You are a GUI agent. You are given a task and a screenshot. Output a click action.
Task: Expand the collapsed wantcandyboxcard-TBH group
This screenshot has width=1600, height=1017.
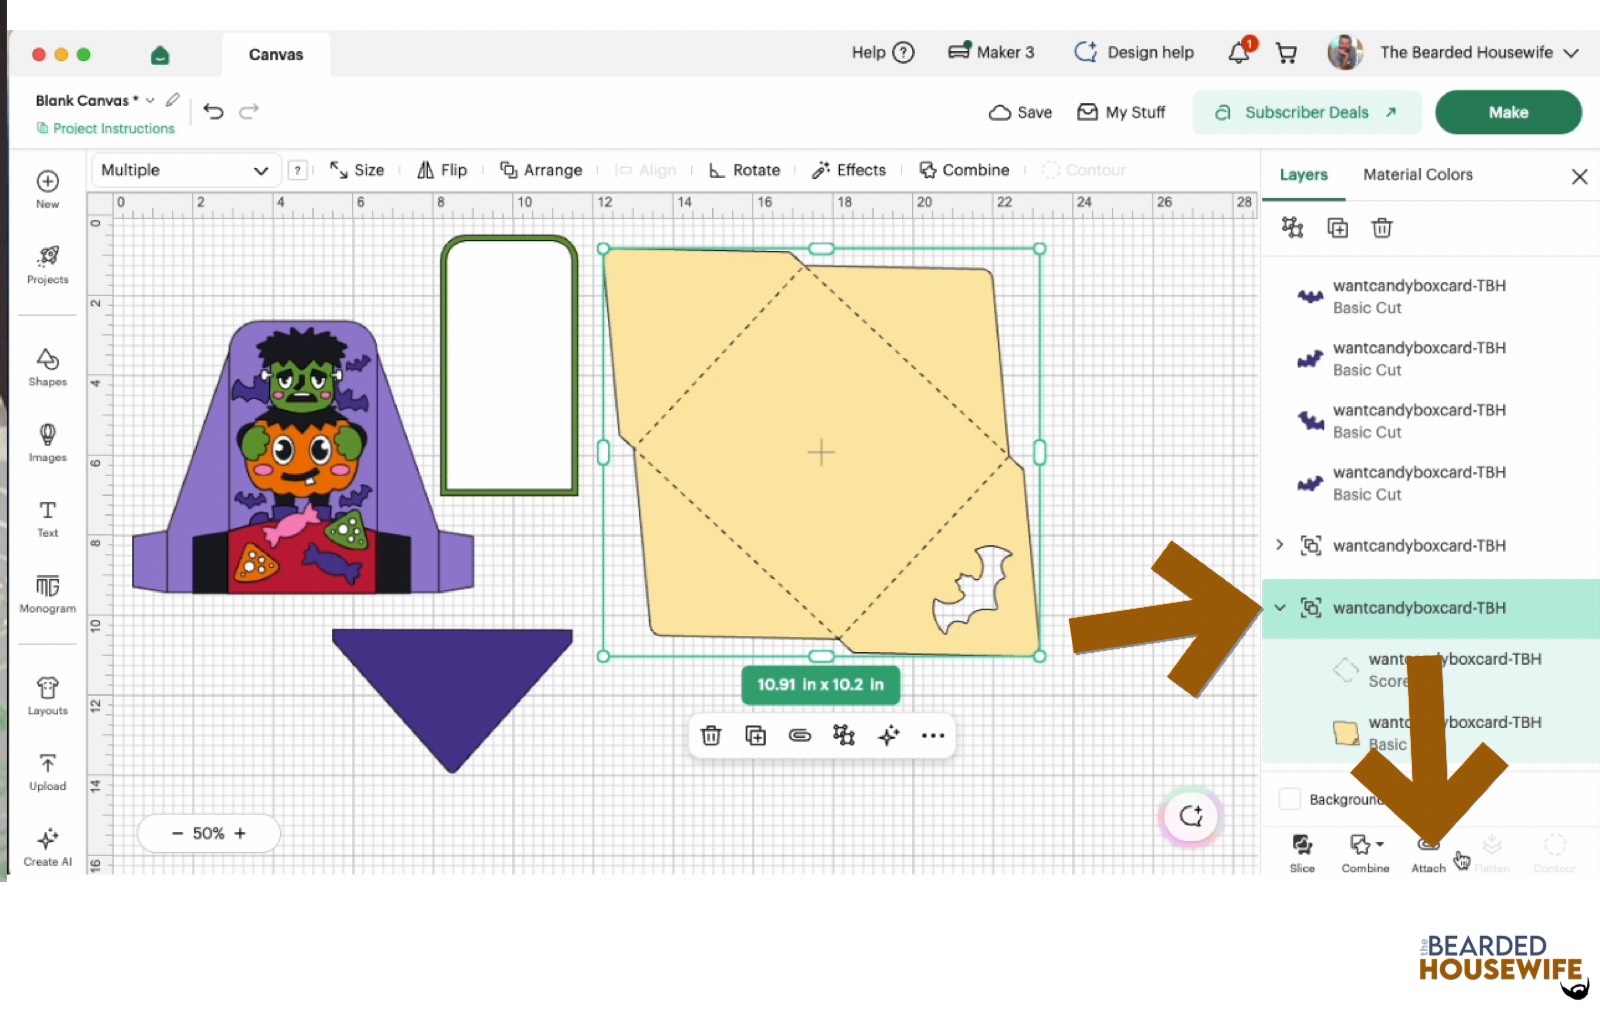1279,545
